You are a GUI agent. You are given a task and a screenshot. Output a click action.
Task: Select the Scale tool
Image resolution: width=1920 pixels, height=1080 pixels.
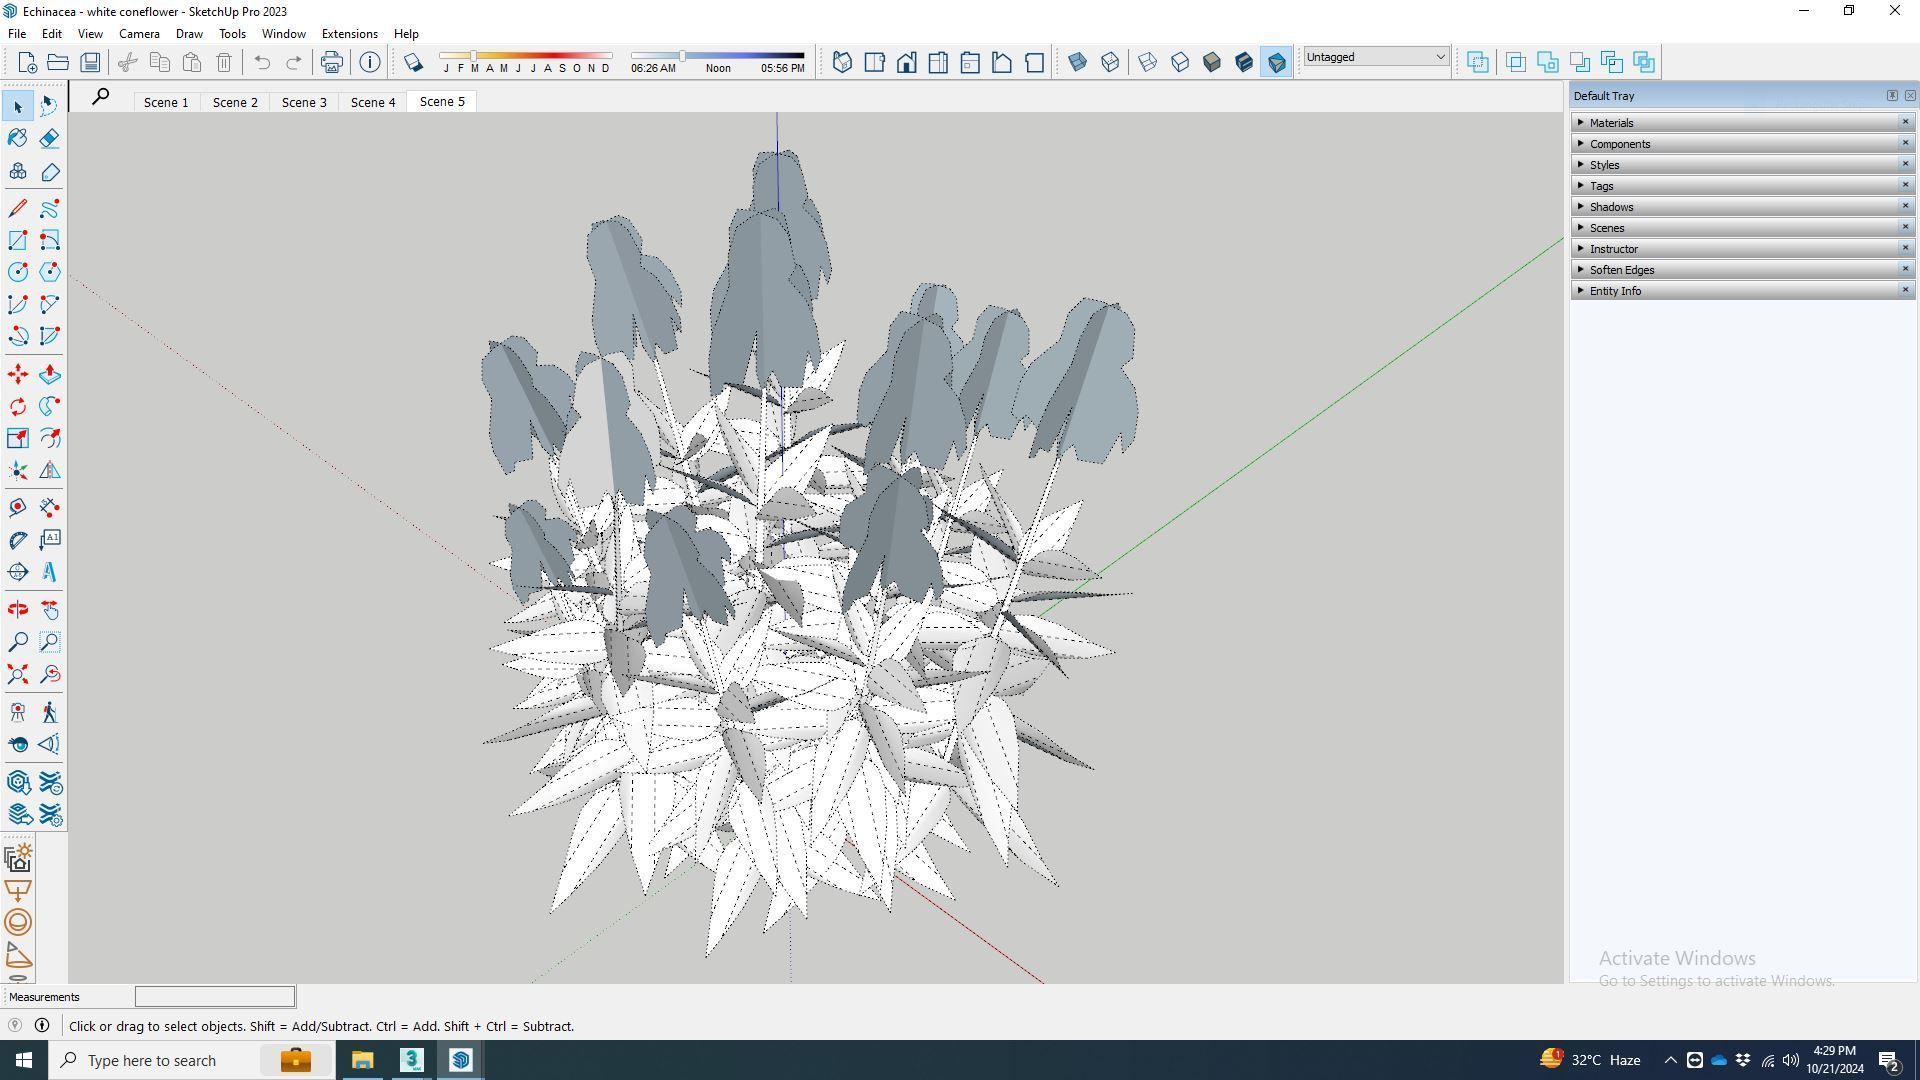point(18,438)
